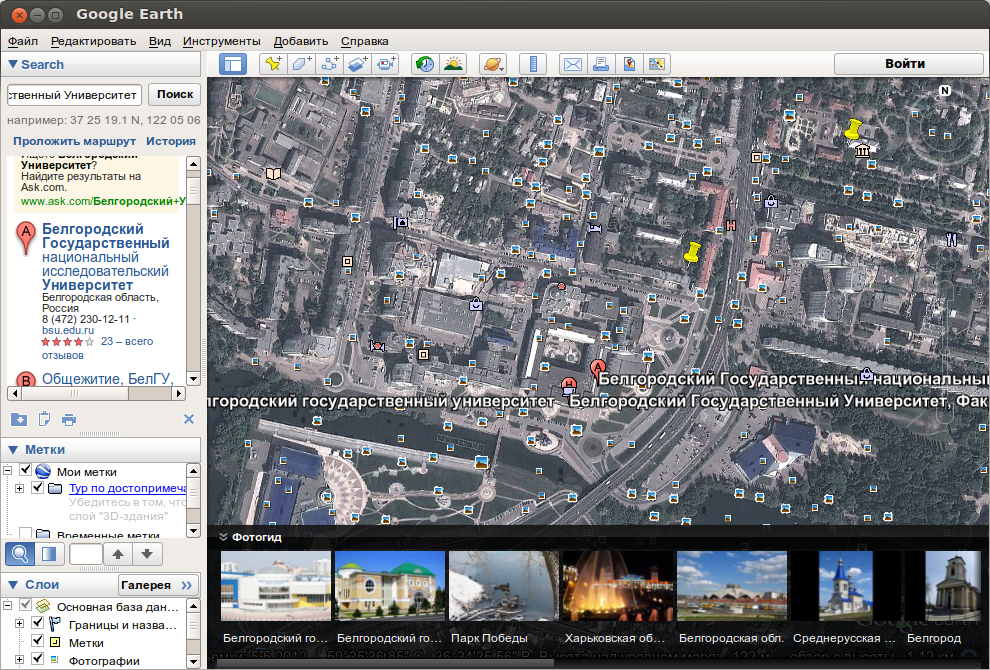Open the Инструменты menu

pyautogui.click(x=221, y=41)
